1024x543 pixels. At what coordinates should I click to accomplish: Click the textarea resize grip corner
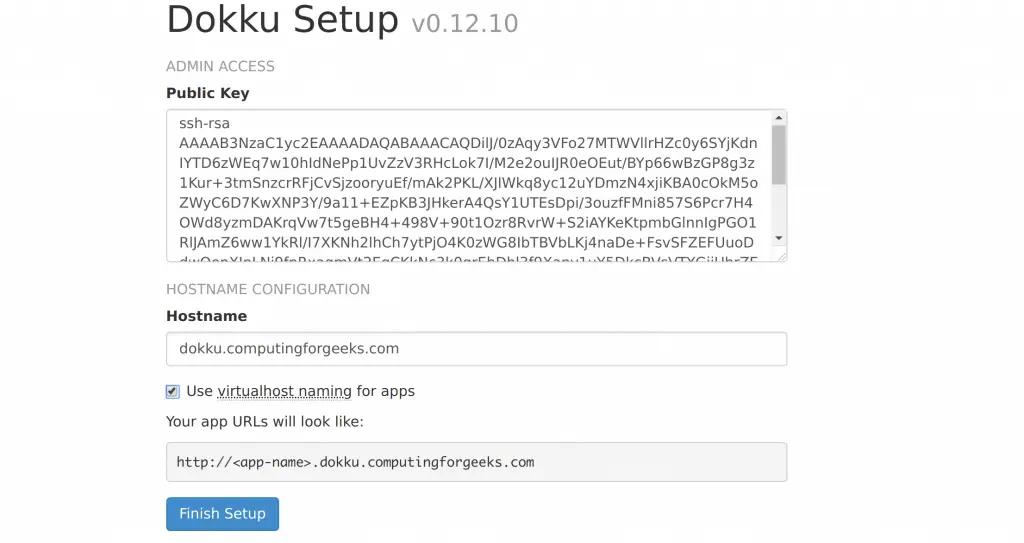pyautogui.click(x=782, y=257)
